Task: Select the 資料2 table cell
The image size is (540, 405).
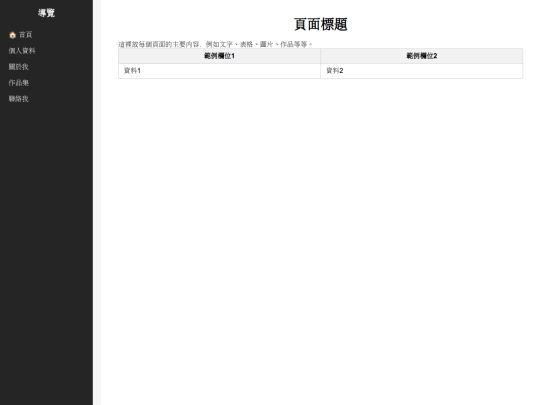Action: click(422, 71)
